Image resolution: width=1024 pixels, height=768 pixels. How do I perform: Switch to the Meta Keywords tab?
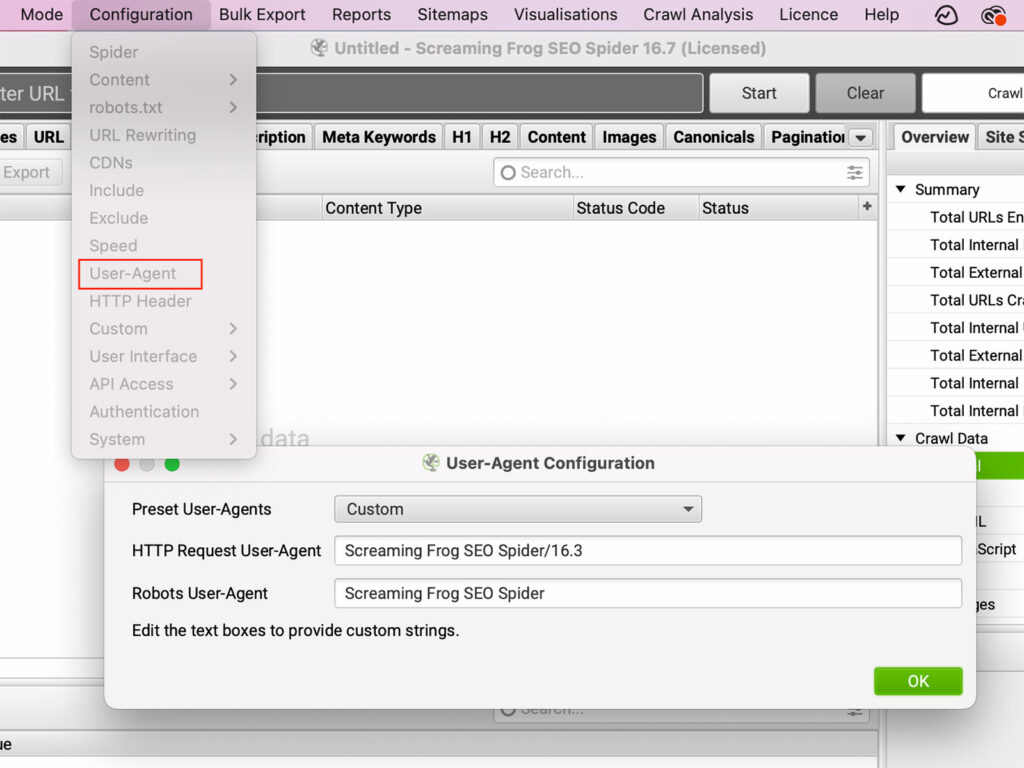[x=379, y=137]
